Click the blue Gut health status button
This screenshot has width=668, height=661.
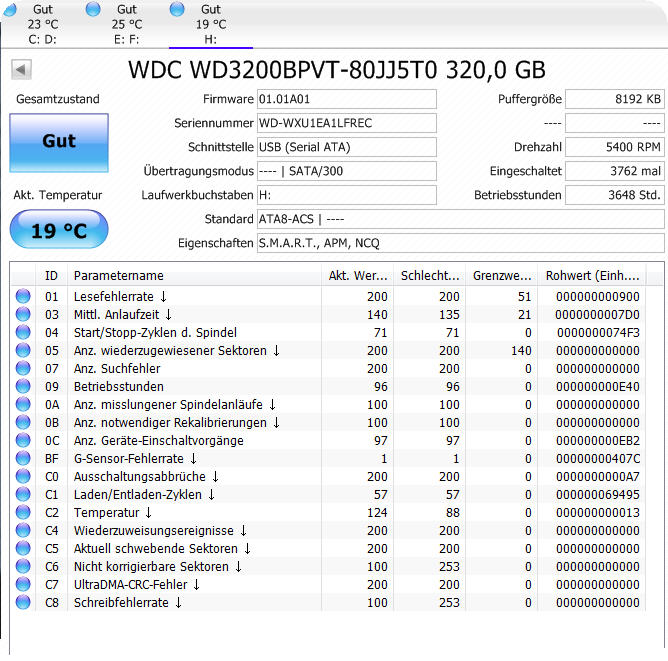coord(58,142)
